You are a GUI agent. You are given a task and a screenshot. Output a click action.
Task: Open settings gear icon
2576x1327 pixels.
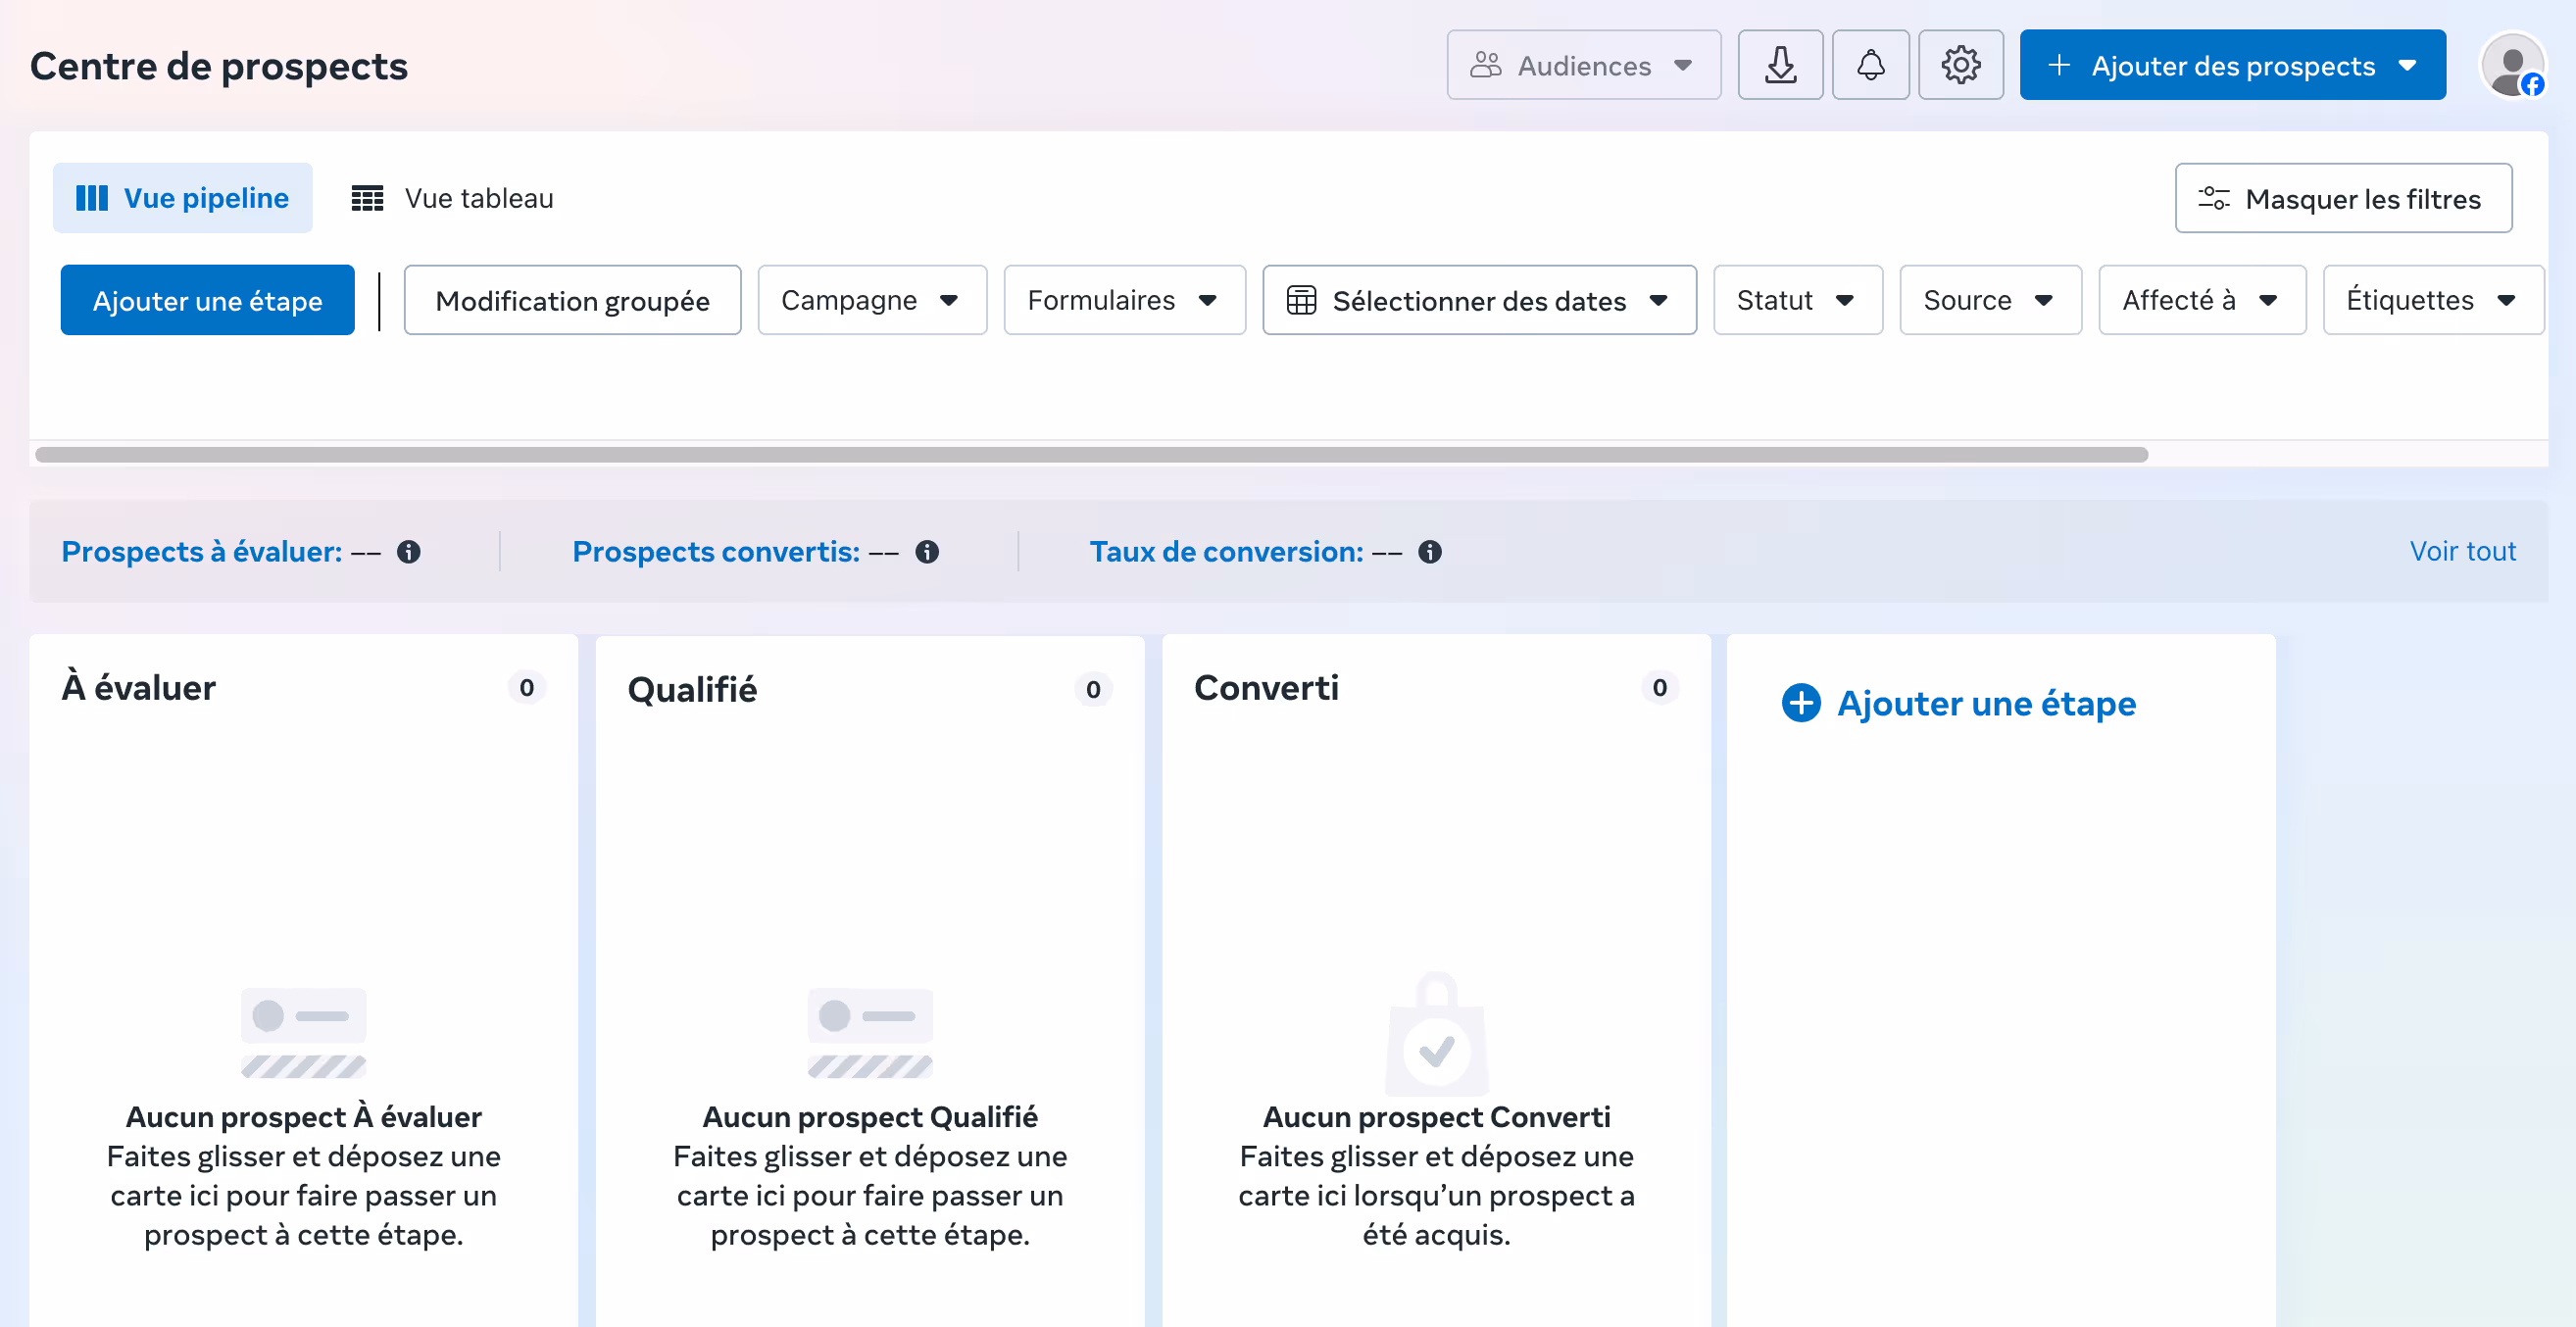pos(1960,65)
